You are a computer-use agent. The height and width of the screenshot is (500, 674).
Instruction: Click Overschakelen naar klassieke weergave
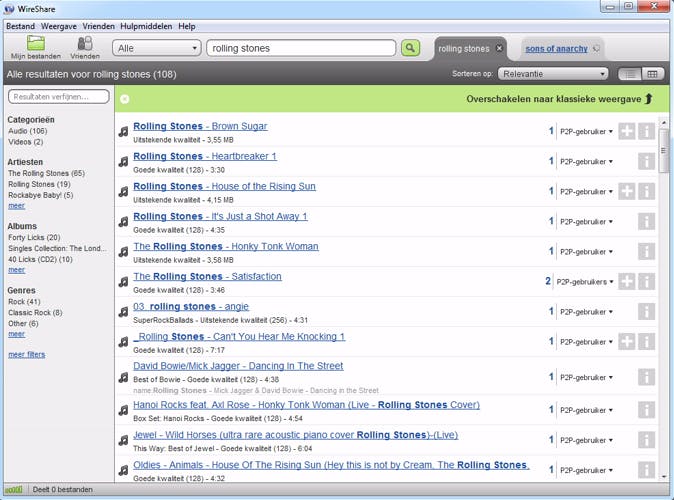tap(560, 99)
